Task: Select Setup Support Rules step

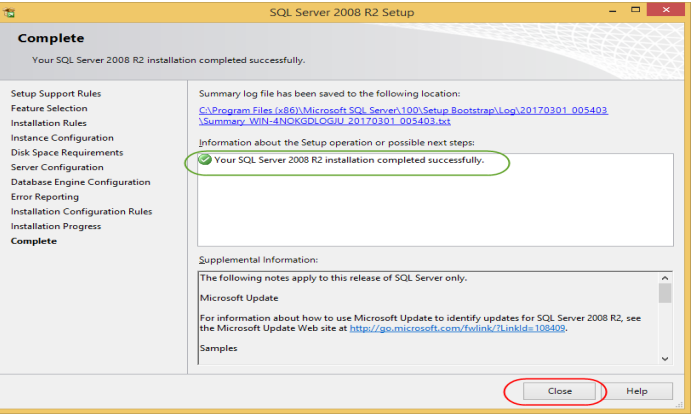Action: [x=56, y=93]
